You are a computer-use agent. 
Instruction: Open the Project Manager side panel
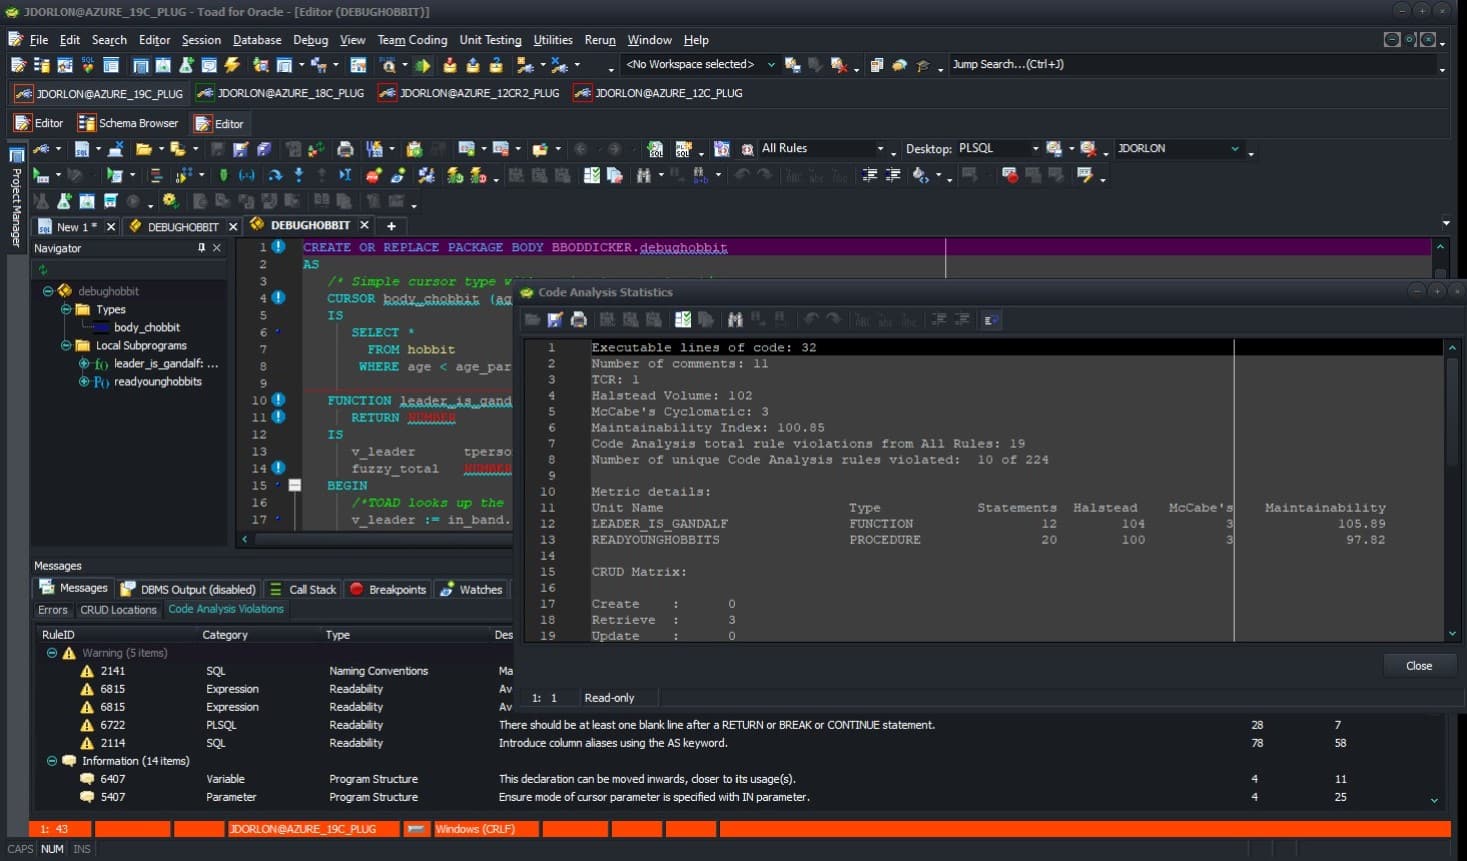pos(16,197)
